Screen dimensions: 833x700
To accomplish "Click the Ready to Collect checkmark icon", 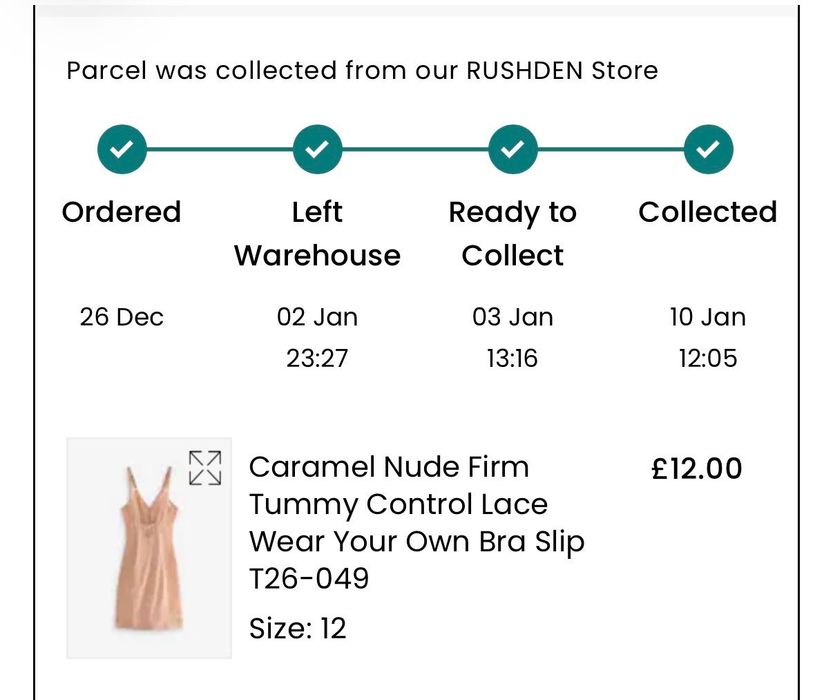I will point(512,150).
